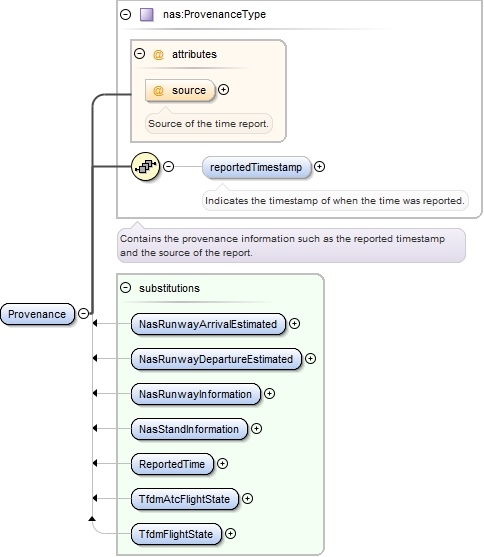Expand the reportedTimestamp element
Viewport: 484px width, 557px height.
coord(319,166)
